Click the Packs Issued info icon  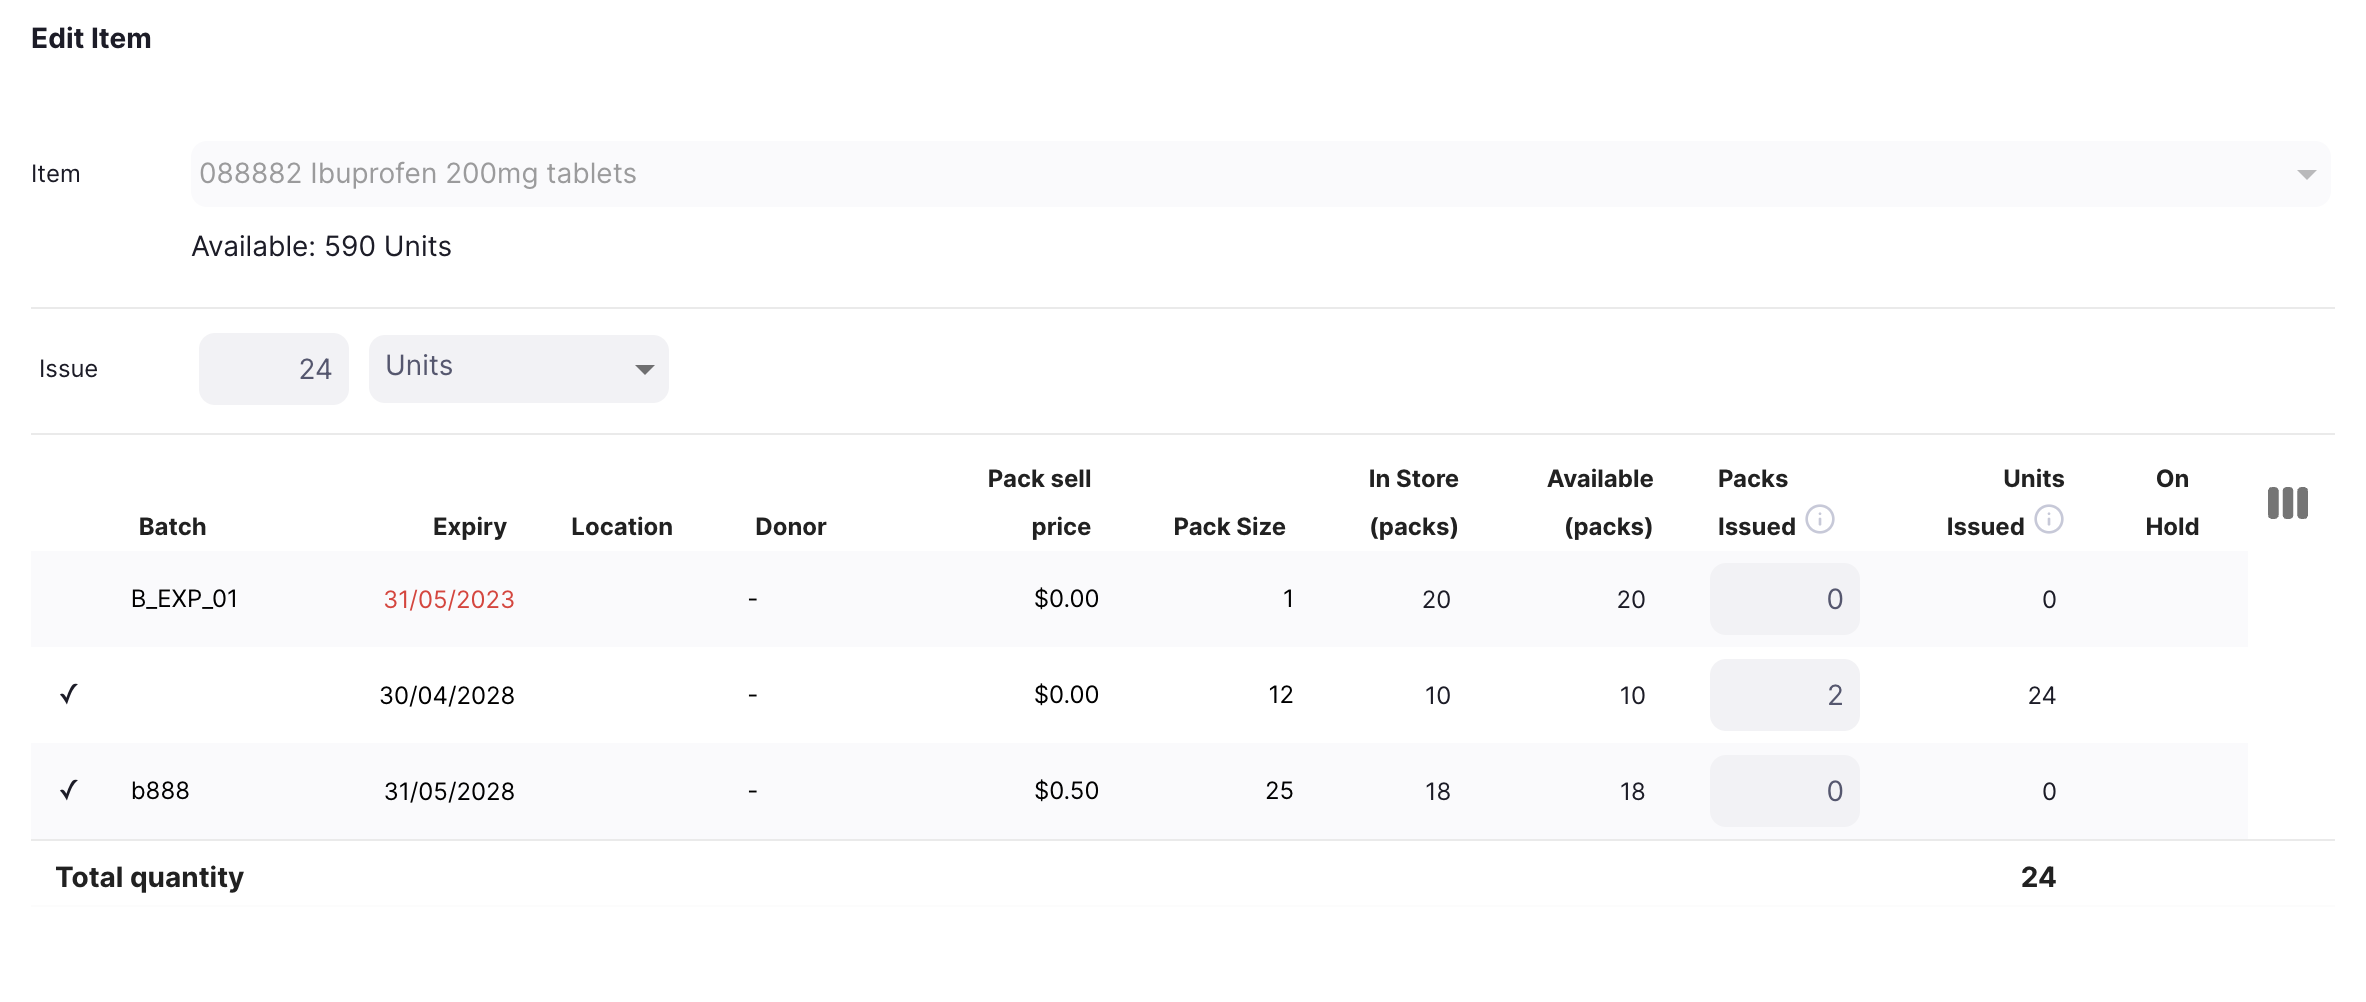(x=1819, y=520)
